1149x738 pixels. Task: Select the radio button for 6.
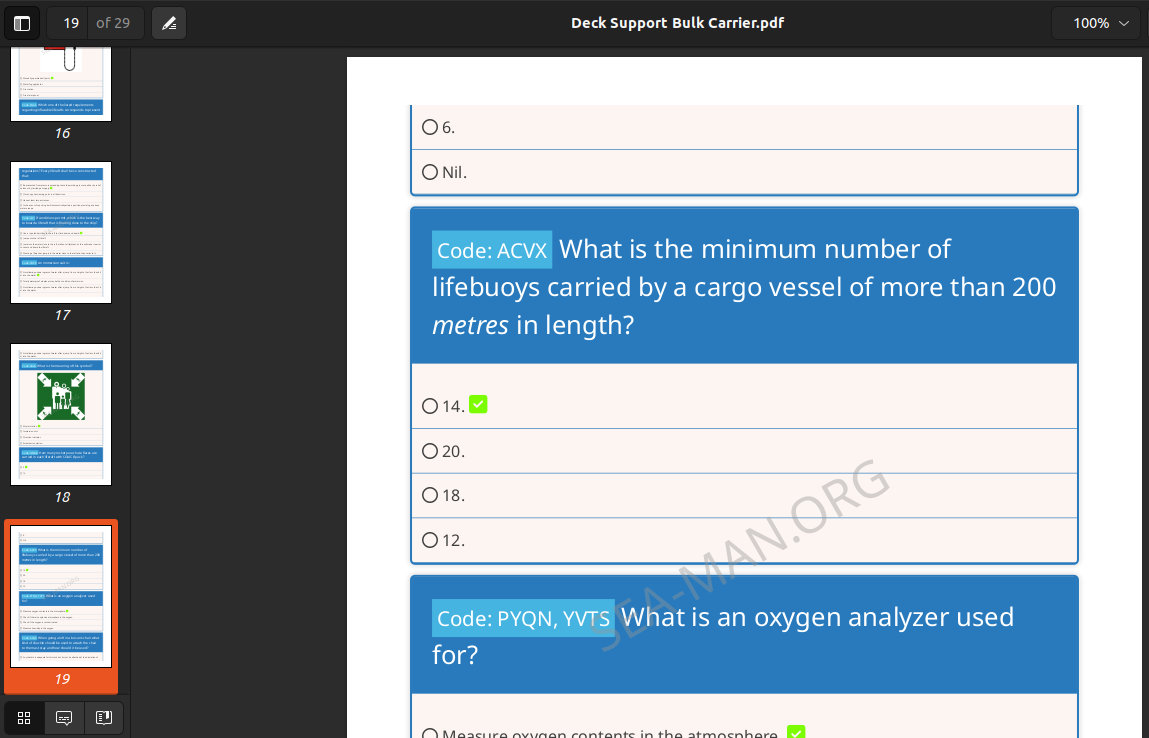click(430, 127)
